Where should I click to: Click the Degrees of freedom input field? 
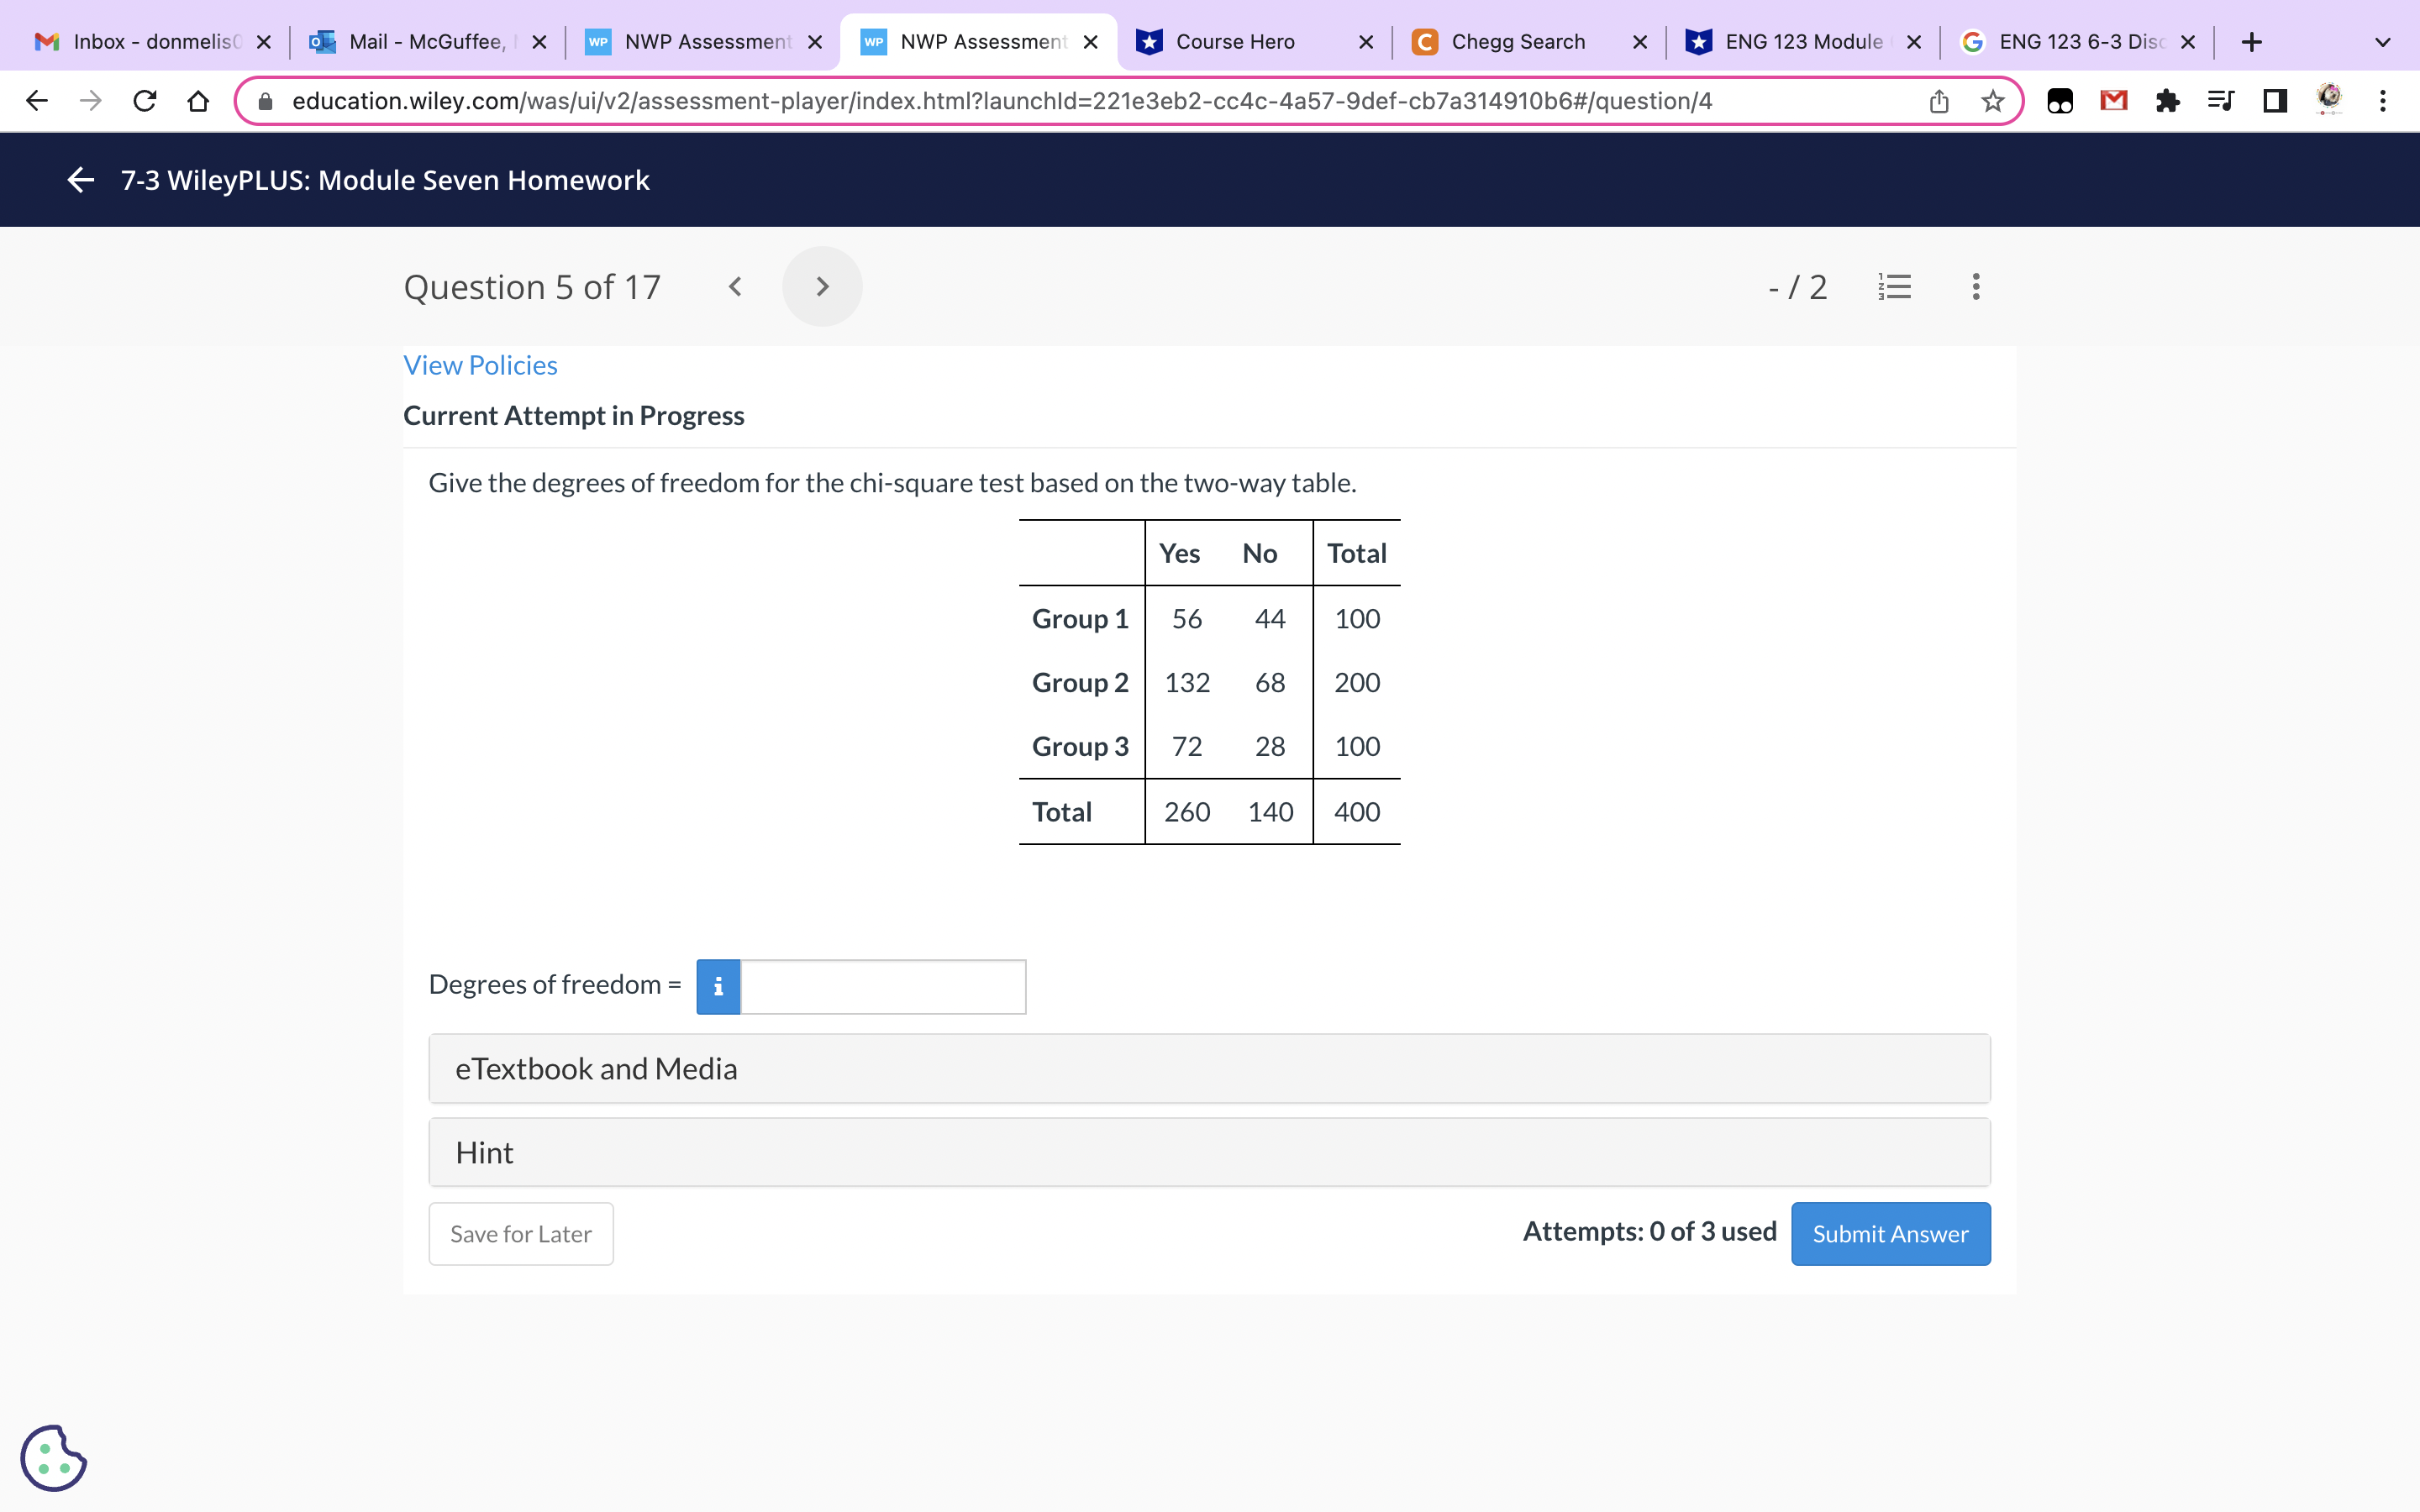882,987
